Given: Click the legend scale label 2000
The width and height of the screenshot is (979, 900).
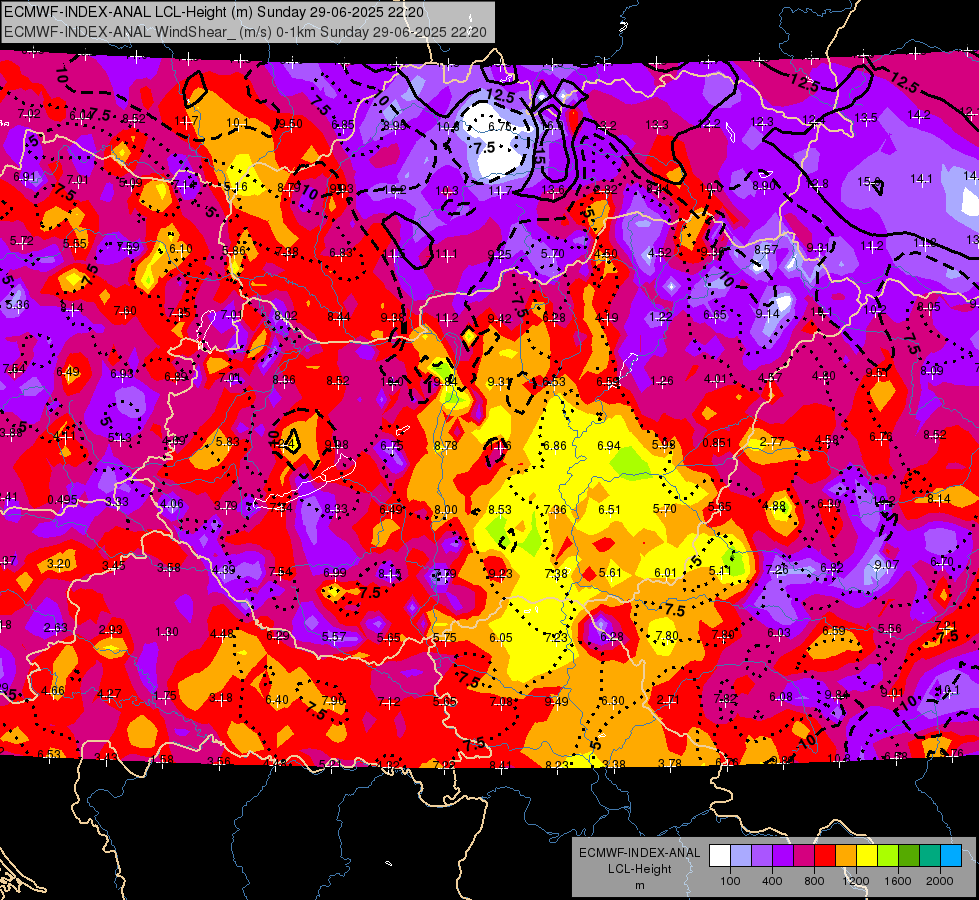Looking at the screenshot, I should tap(939, 881).
